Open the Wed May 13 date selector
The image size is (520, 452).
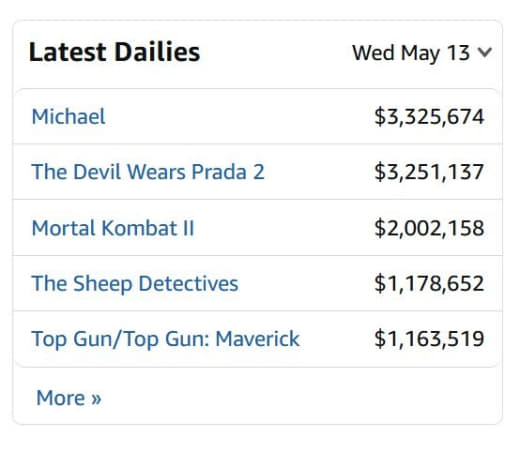pyautogui.click(x=421, y=53)
